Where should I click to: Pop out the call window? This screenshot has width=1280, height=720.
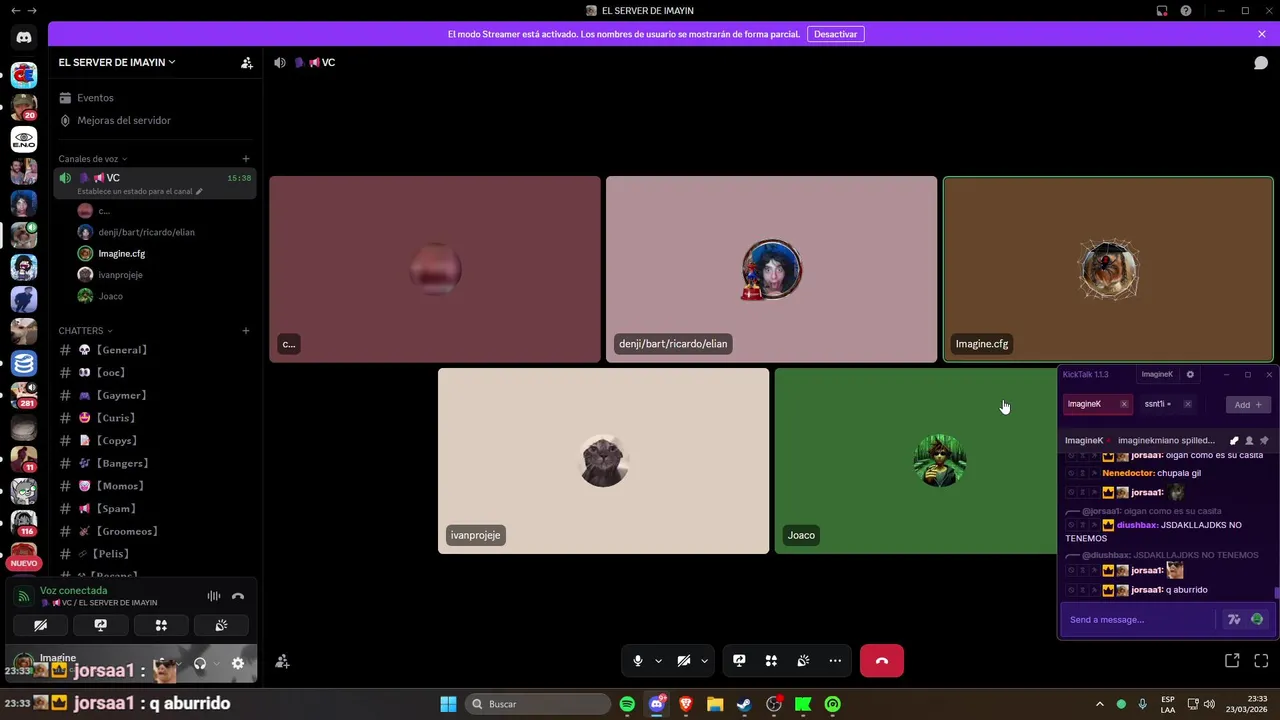[x=1232, y=661]
